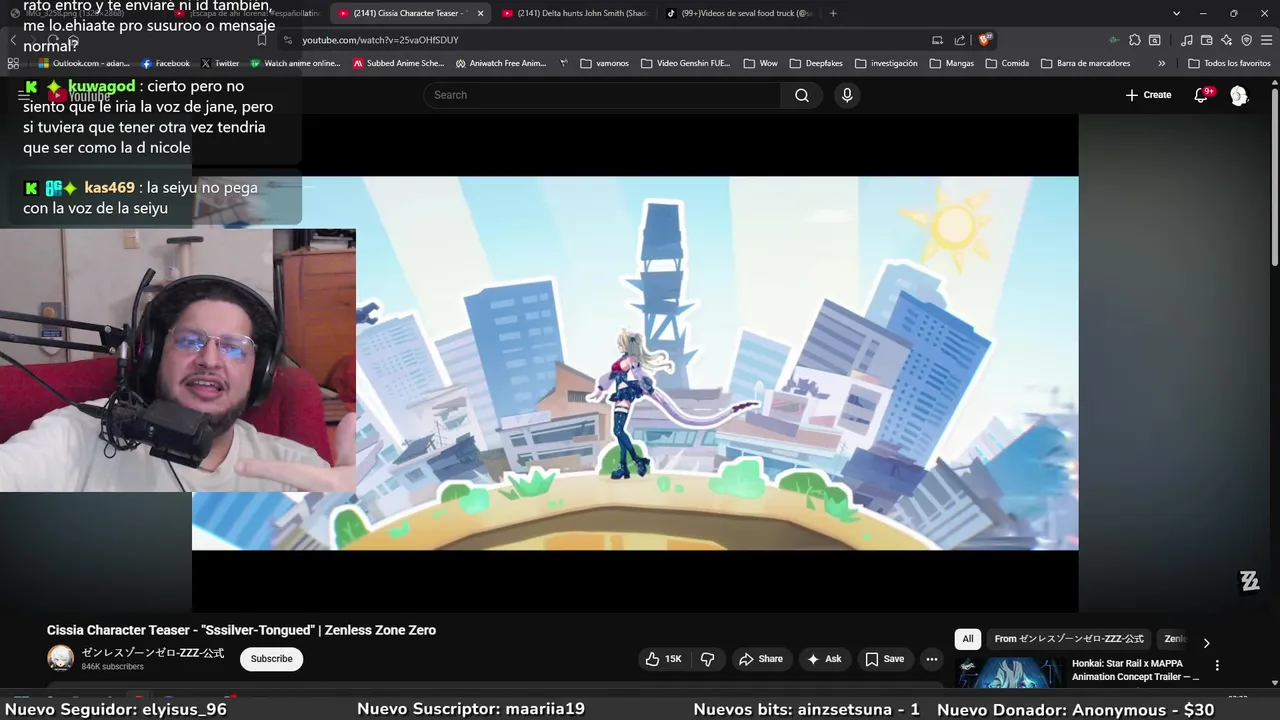Image resolution: width=1280 pixels, height=720 pixels.
Task: Dislike the video with thumbs down
Action: point(708,659)
